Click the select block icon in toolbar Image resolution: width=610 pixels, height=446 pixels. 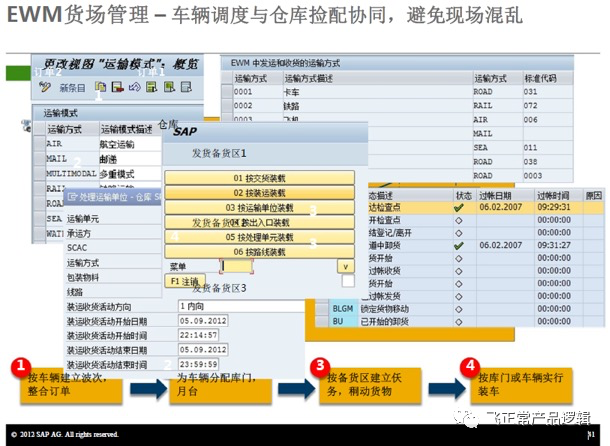point(169,87)
